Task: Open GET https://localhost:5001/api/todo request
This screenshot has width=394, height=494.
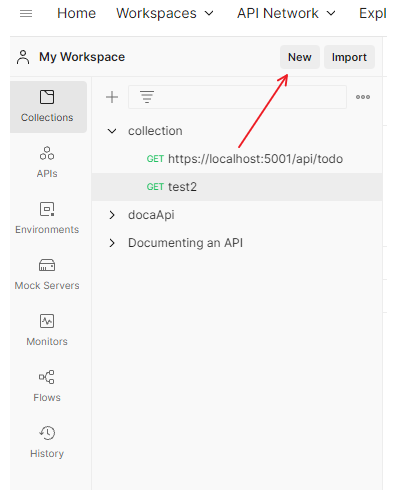Action: click(237, 159)
